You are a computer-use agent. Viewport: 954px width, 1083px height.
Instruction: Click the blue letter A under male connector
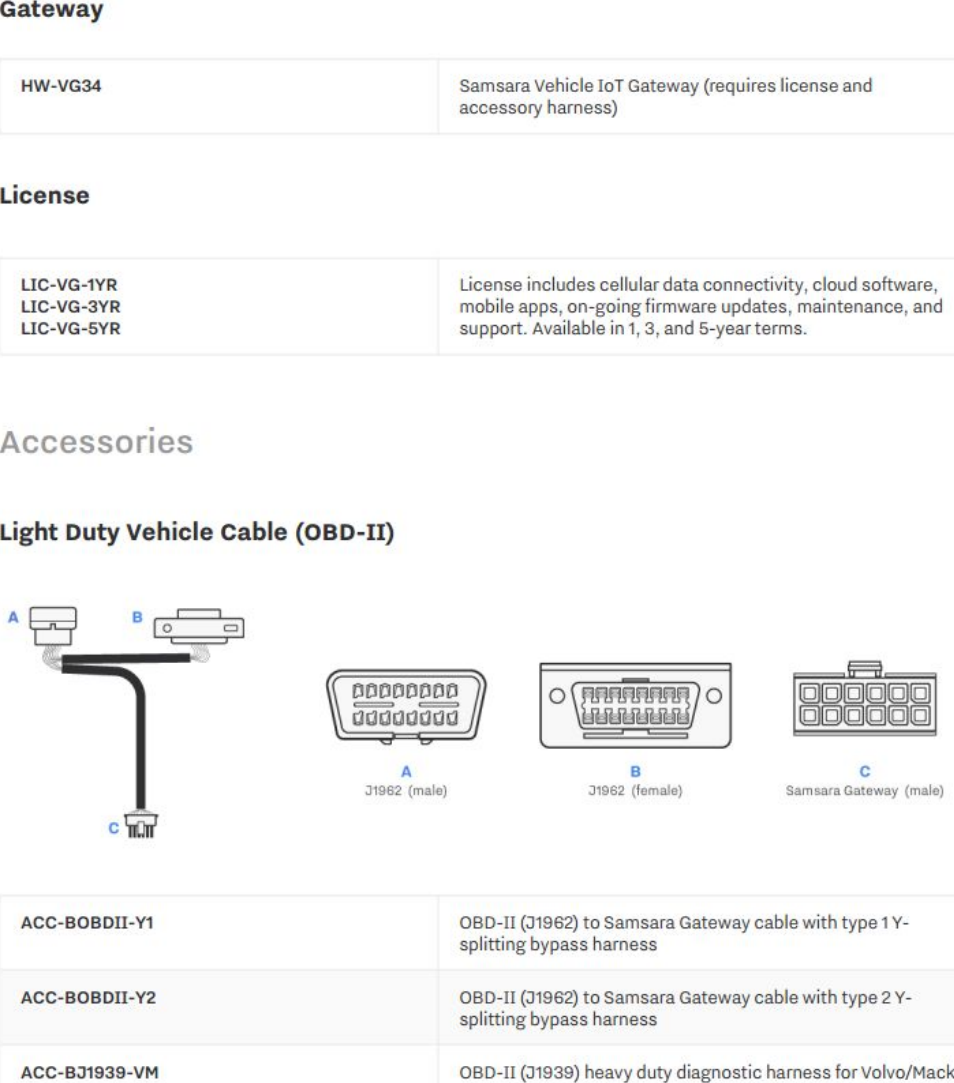pos(406,771)
